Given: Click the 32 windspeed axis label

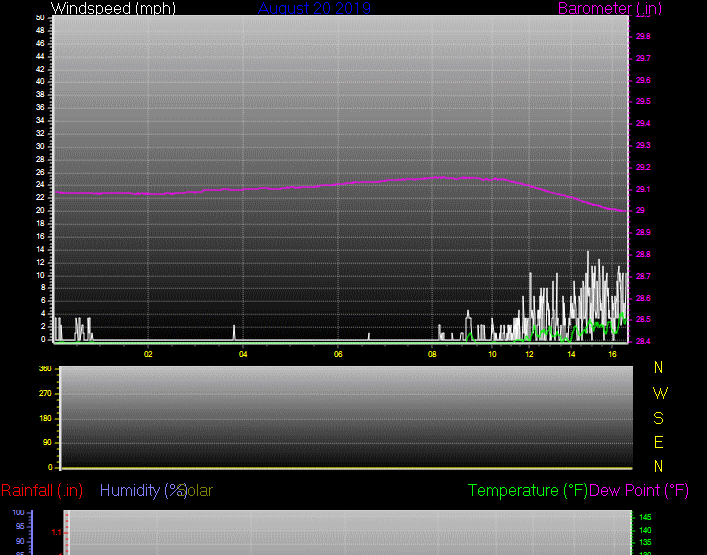Looking at the screenshot, I should [40, 133].
